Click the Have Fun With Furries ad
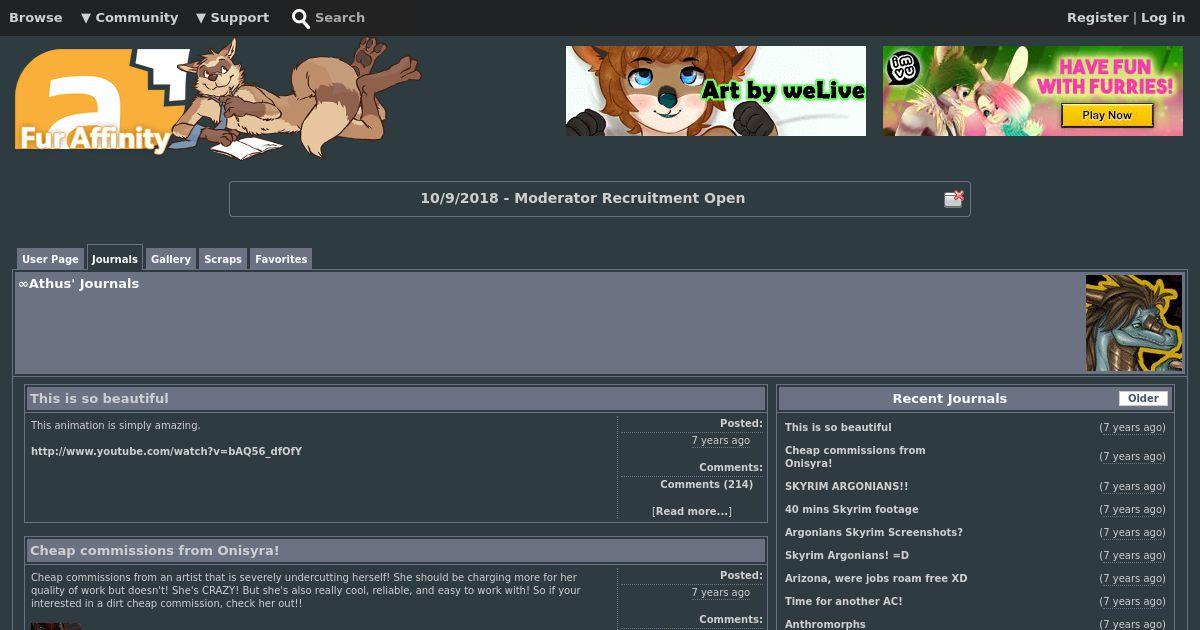 click(1033, 91)
